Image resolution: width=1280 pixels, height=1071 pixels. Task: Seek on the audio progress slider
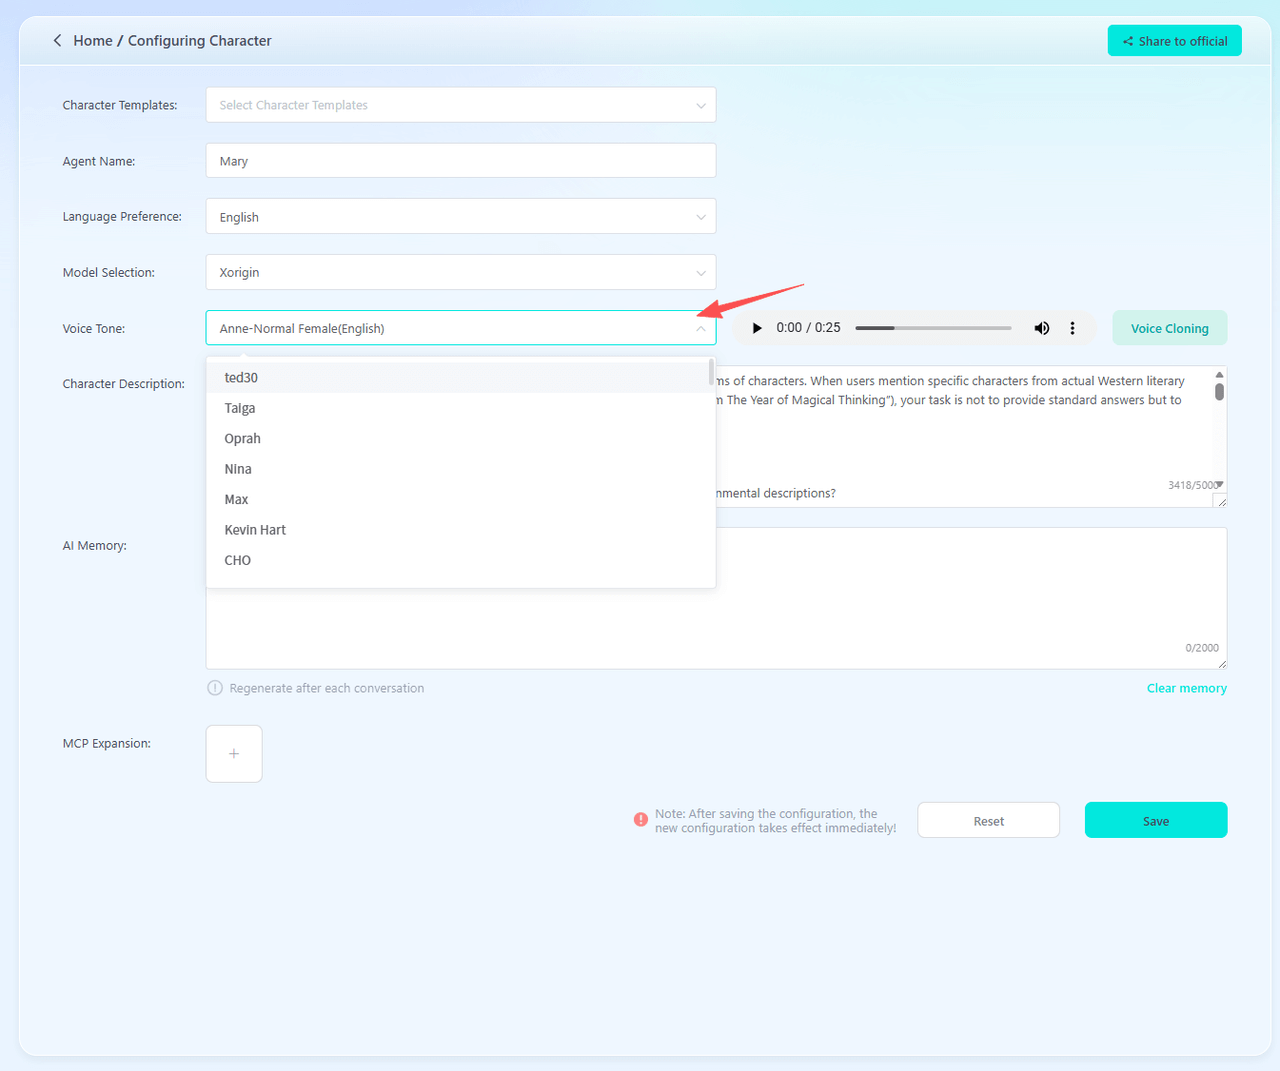pos(933,328)
